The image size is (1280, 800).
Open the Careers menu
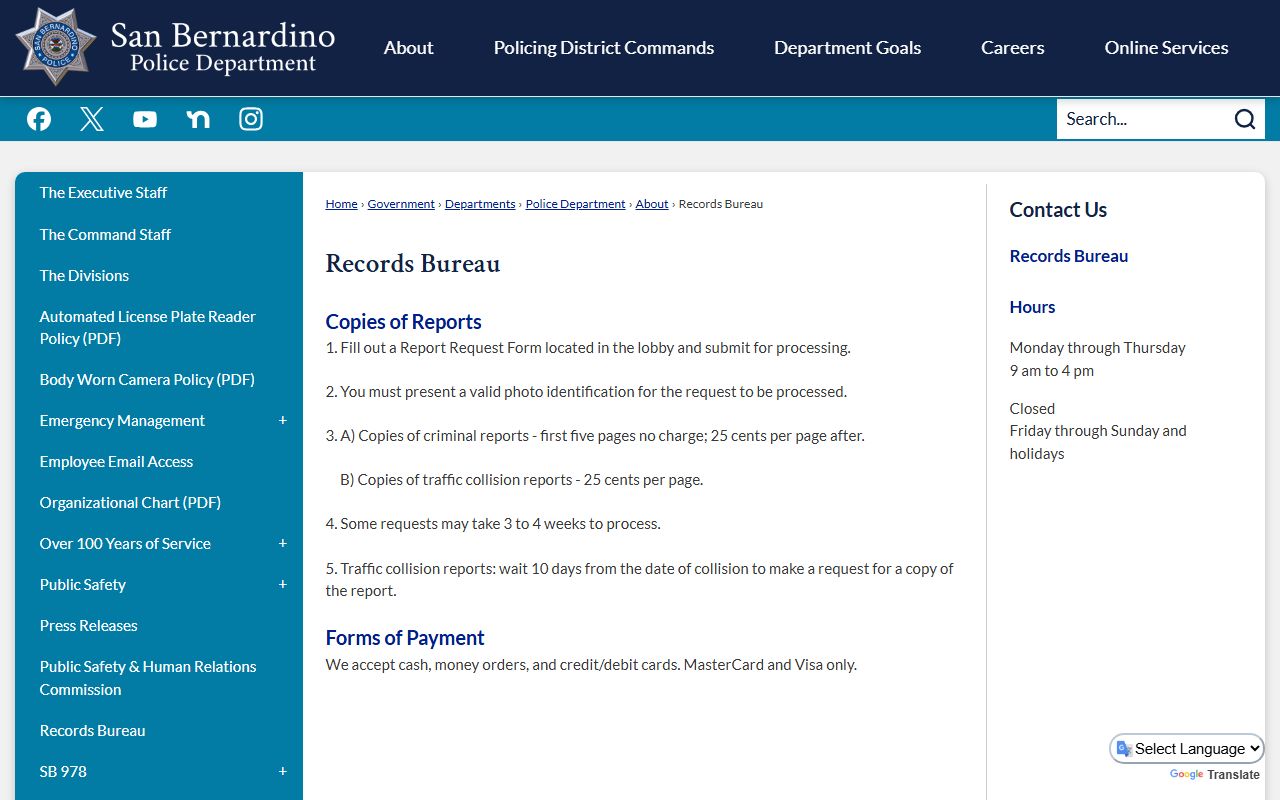pyautogui.click(x=1013, y=48)
